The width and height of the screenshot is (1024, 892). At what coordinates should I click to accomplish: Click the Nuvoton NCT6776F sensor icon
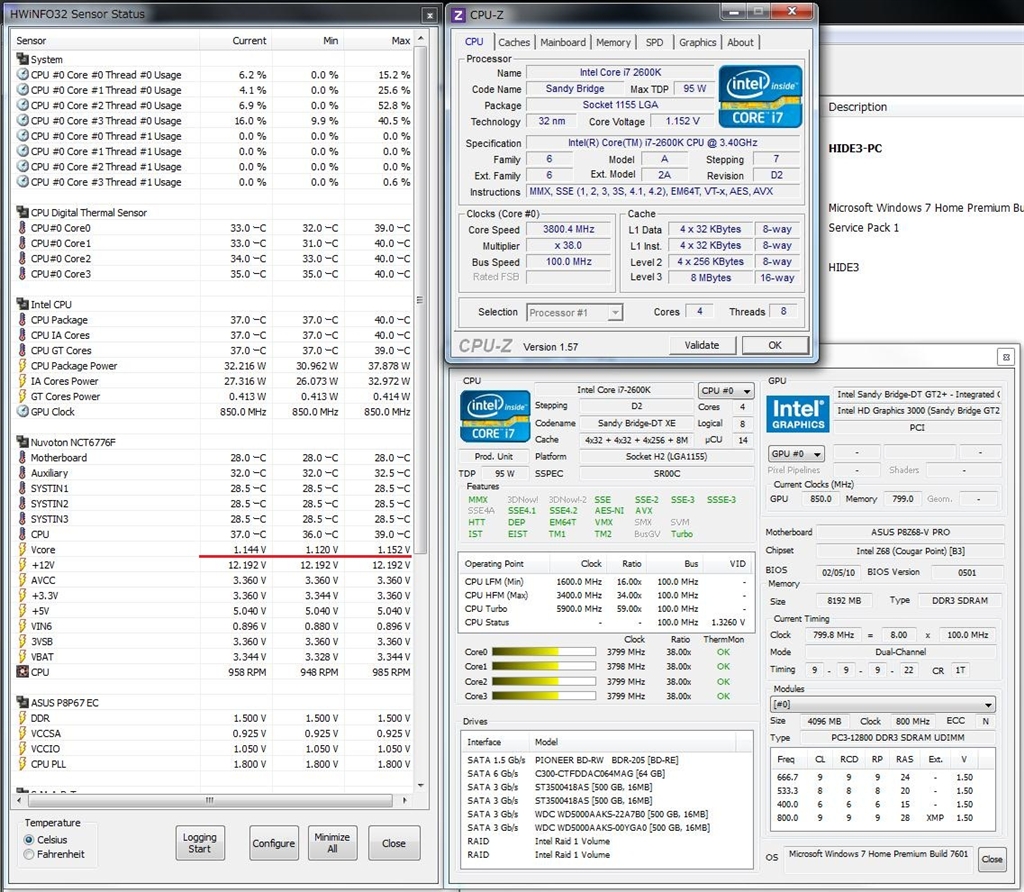(x=23, y=442)
